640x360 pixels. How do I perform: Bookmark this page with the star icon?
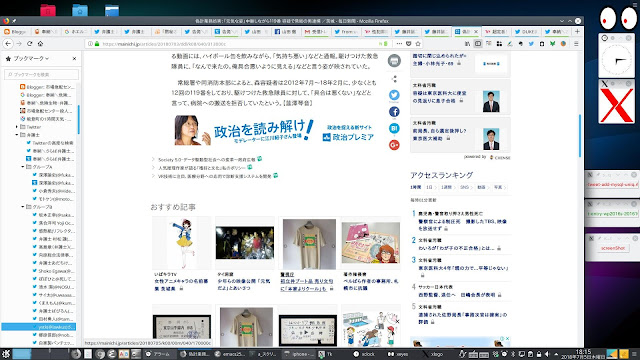[x=418, y=44]
